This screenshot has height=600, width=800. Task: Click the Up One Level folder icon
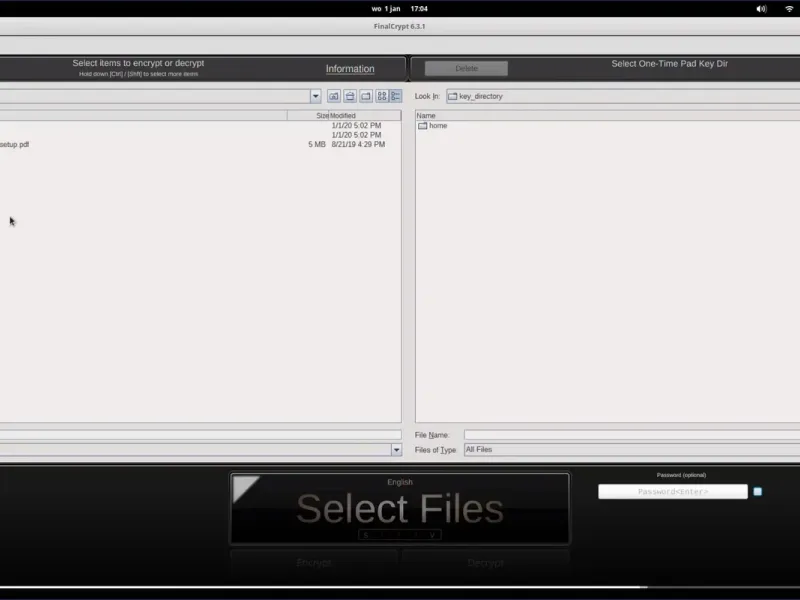[x=334, y=96]
